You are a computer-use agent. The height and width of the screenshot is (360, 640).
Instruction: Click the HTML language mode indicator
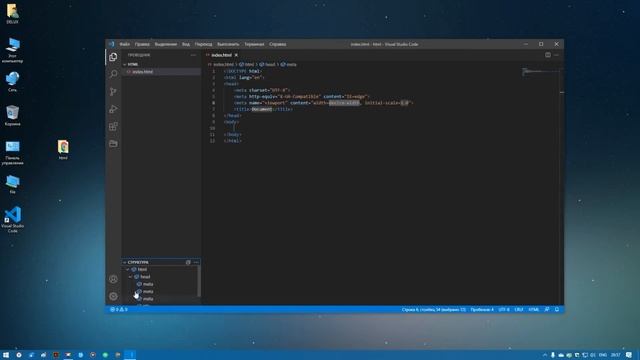click(x=533, y=309)
